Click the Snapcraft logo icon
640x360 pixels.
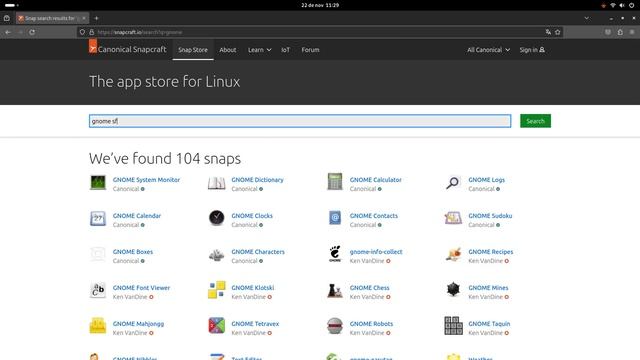(x=93, y=46)
